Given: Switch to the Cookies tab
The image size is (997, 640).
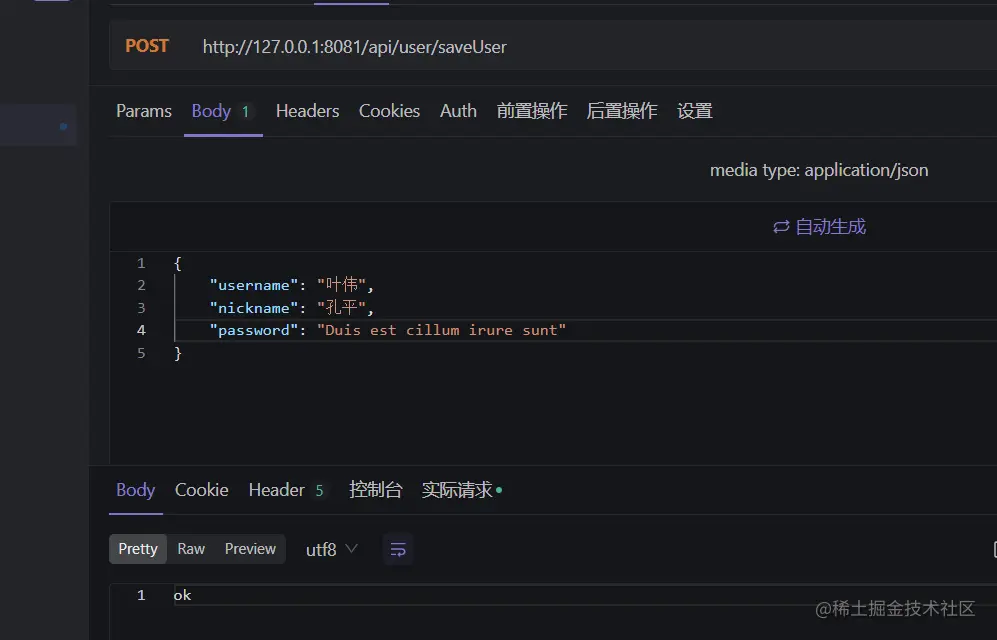Looking at the screenshot, I should (389, 111).
